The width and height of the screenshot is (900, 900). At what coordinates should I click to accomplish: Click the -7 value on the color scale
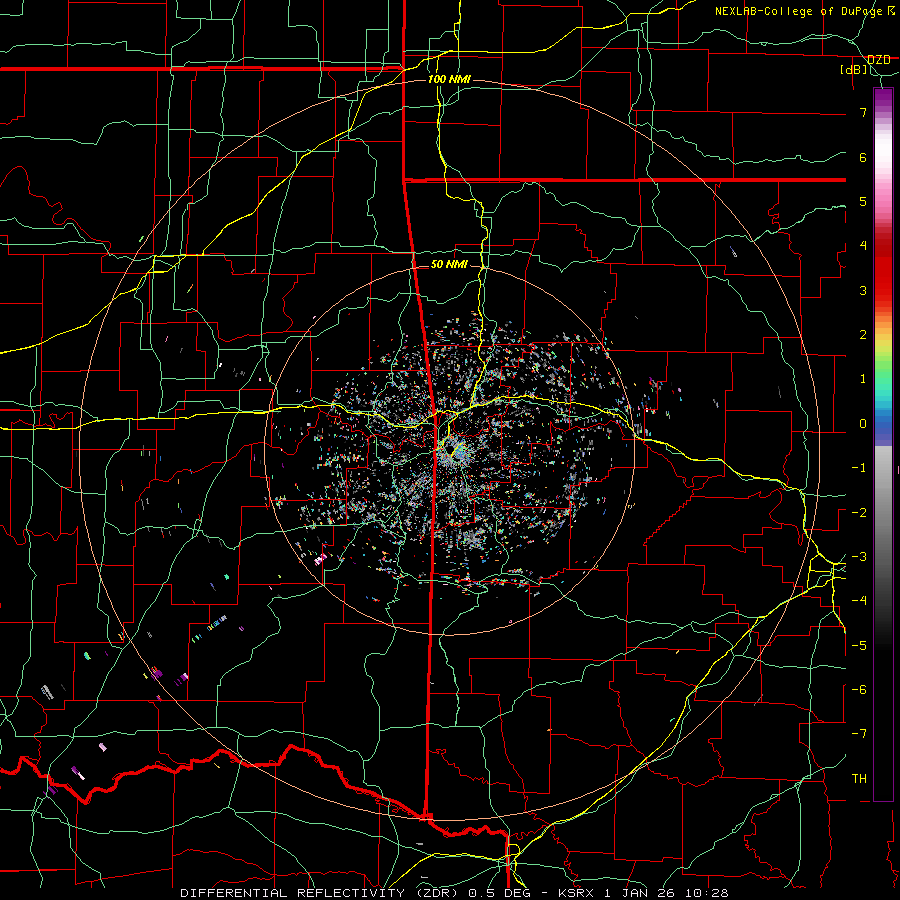859,734
